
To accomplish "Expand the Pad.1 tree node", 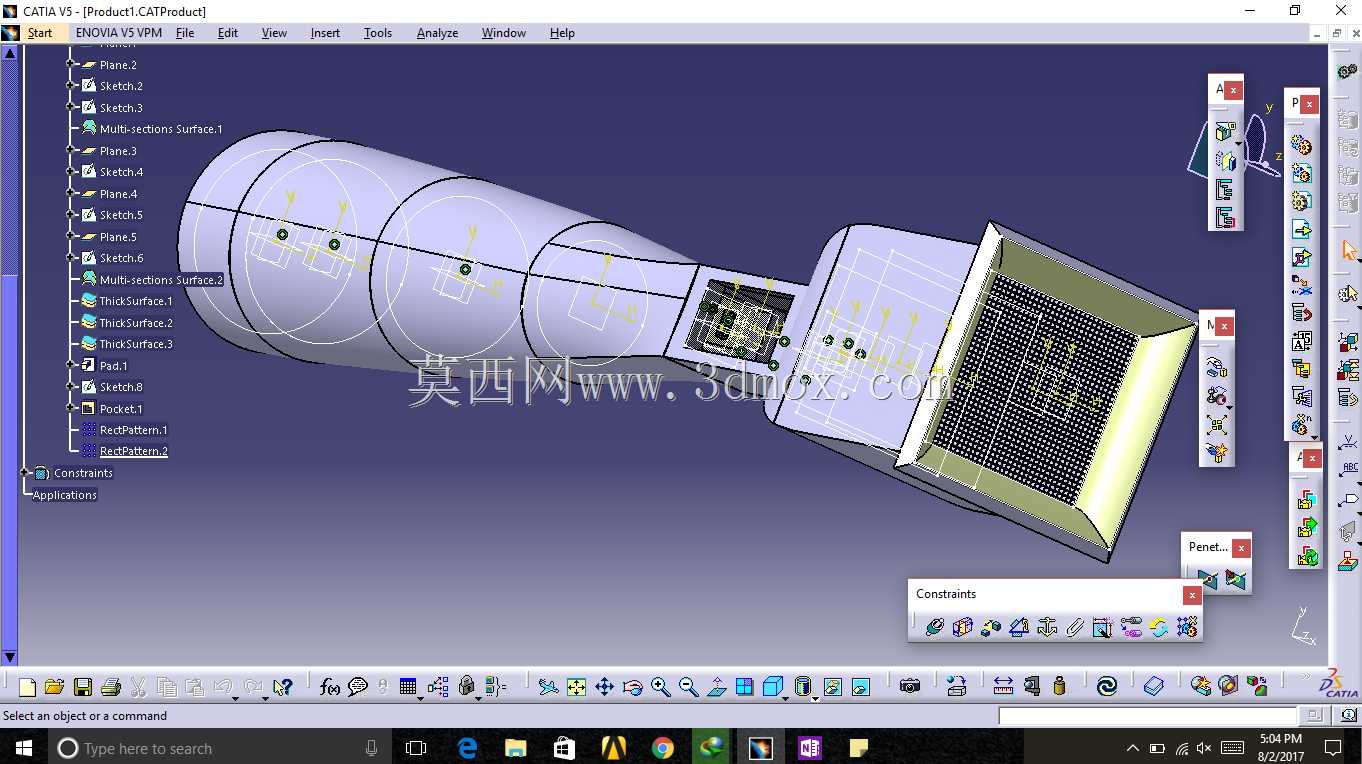I will [71, 366].
